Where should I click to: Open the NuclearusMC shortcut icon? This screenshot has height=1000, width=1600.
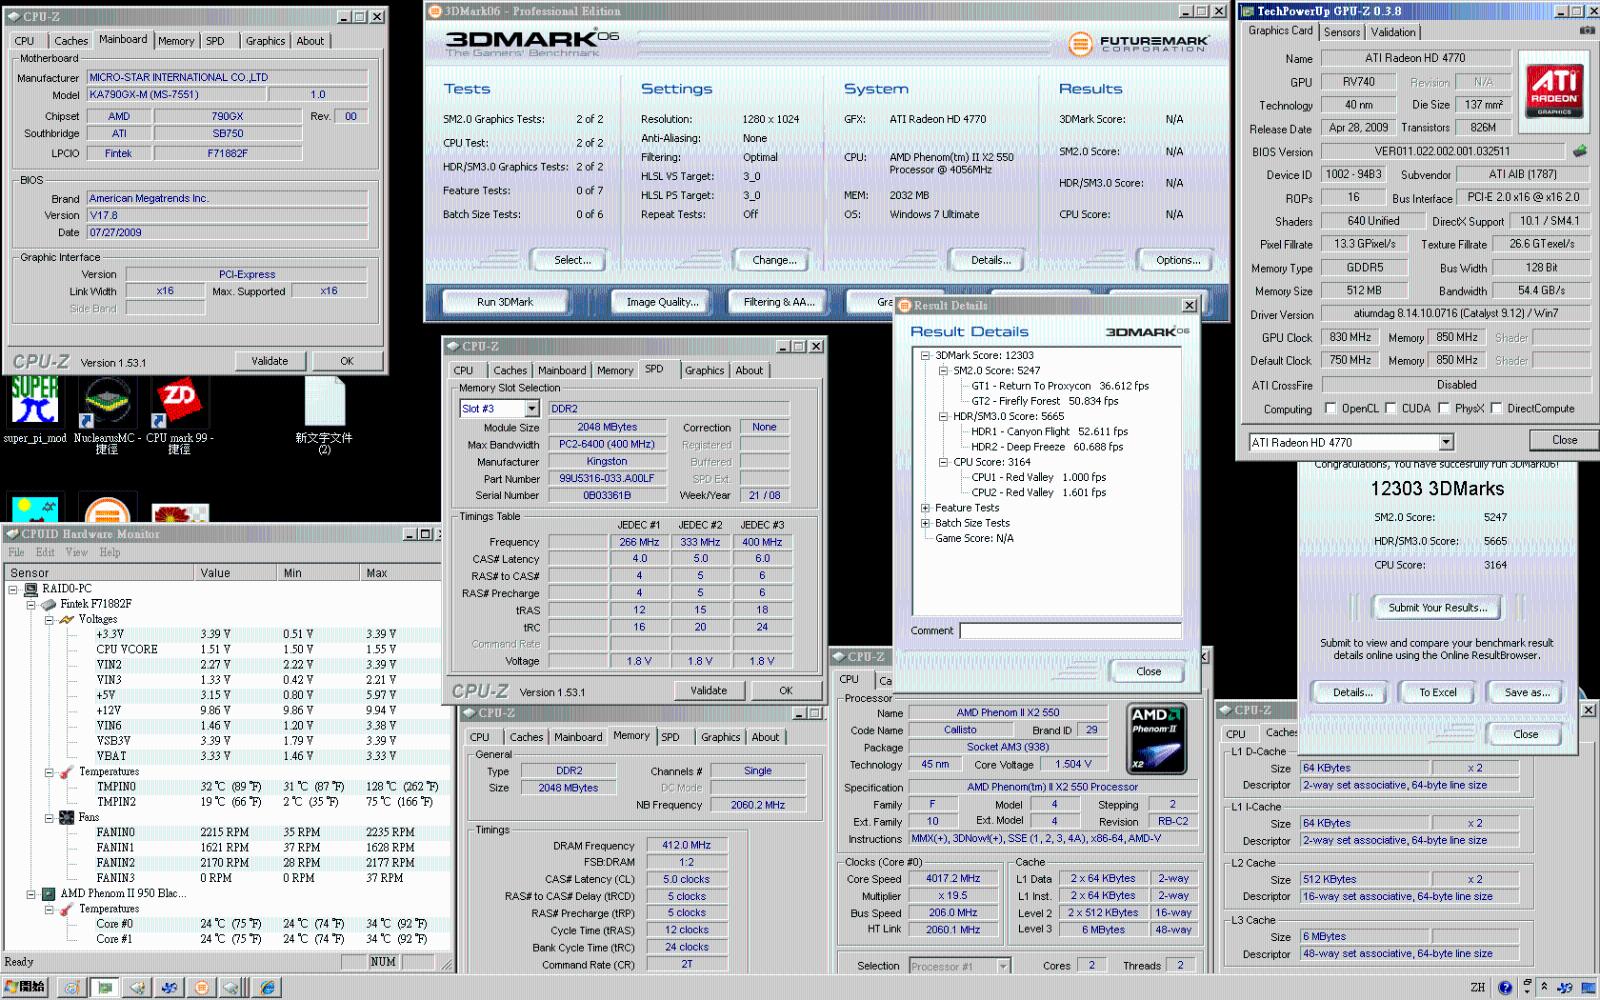click(107, 402)
